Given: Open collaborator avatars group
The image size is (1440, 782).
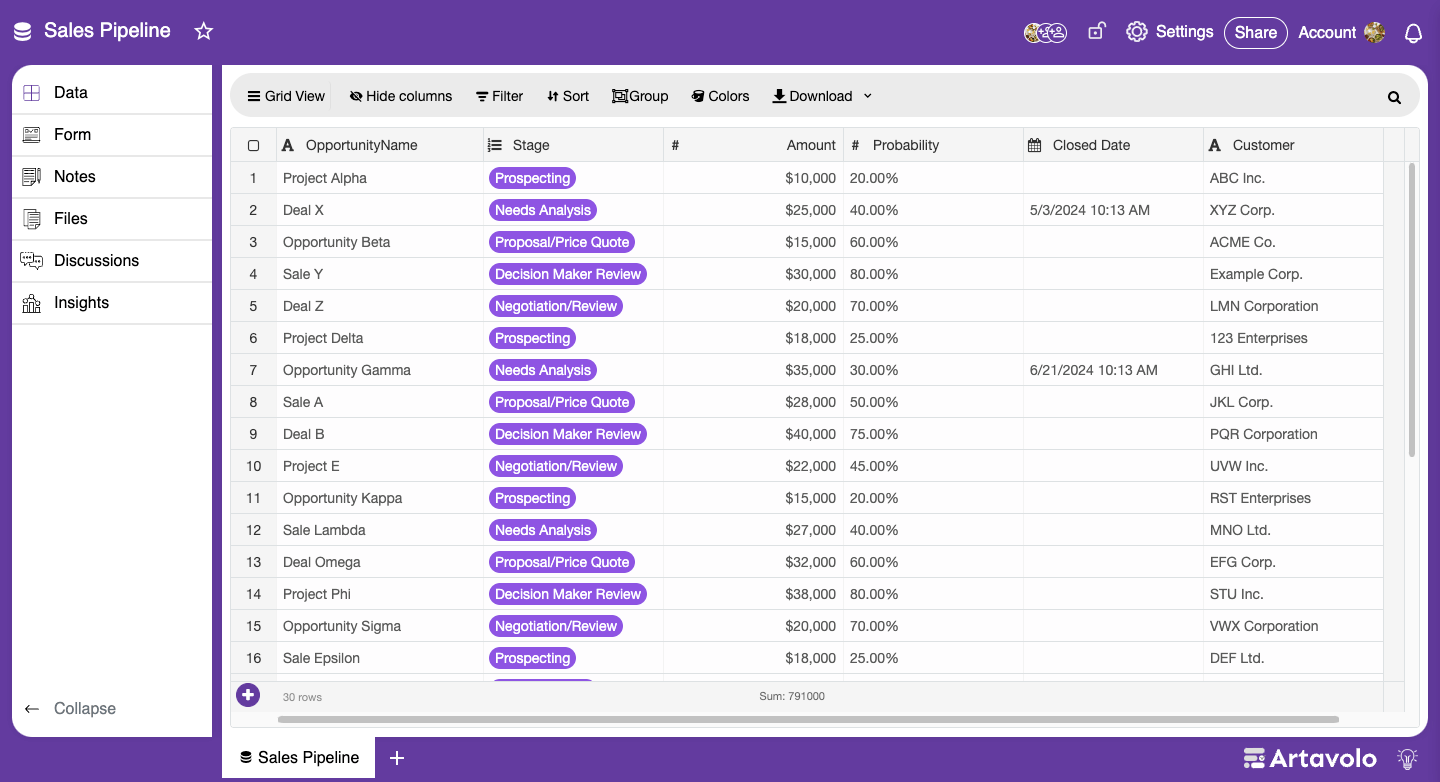Looking at the screenshot, I should [x=1045, y=32].
